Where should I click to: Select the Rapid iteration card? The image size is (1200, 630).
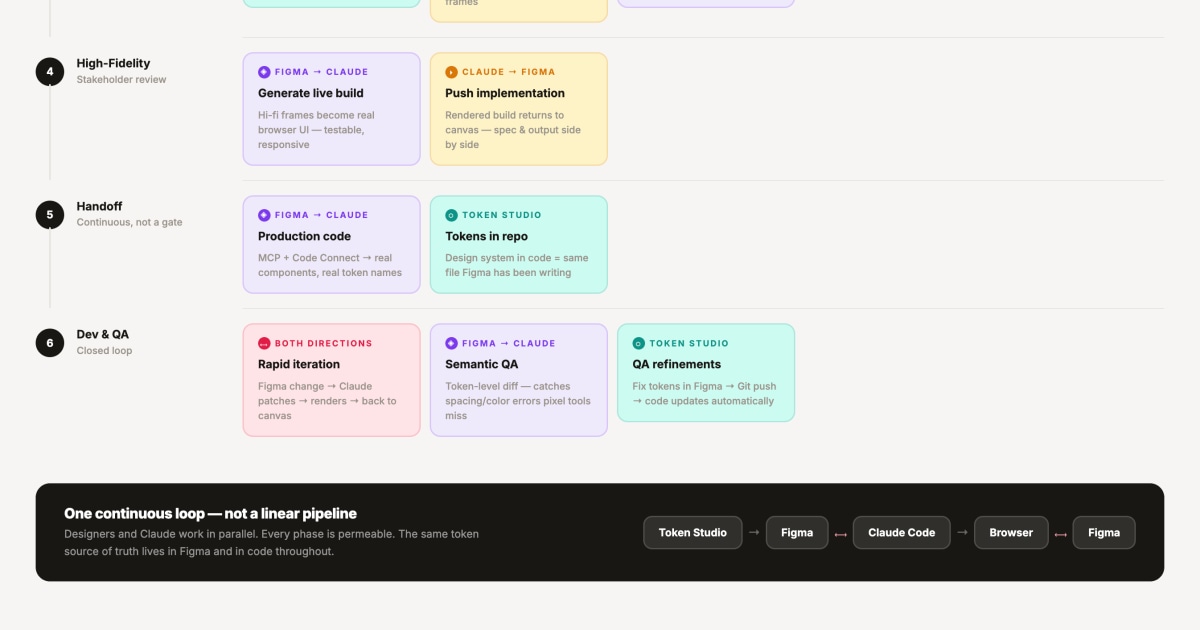tap(331, 380)
